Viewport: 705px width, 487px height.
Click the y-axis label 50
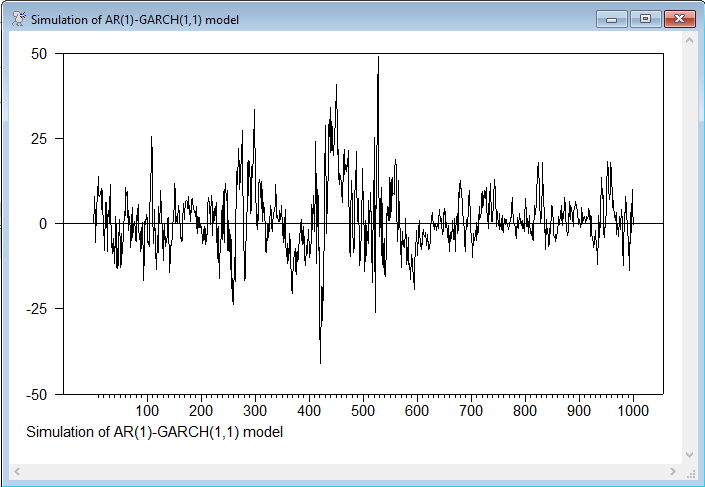click(x=39, y=53)
